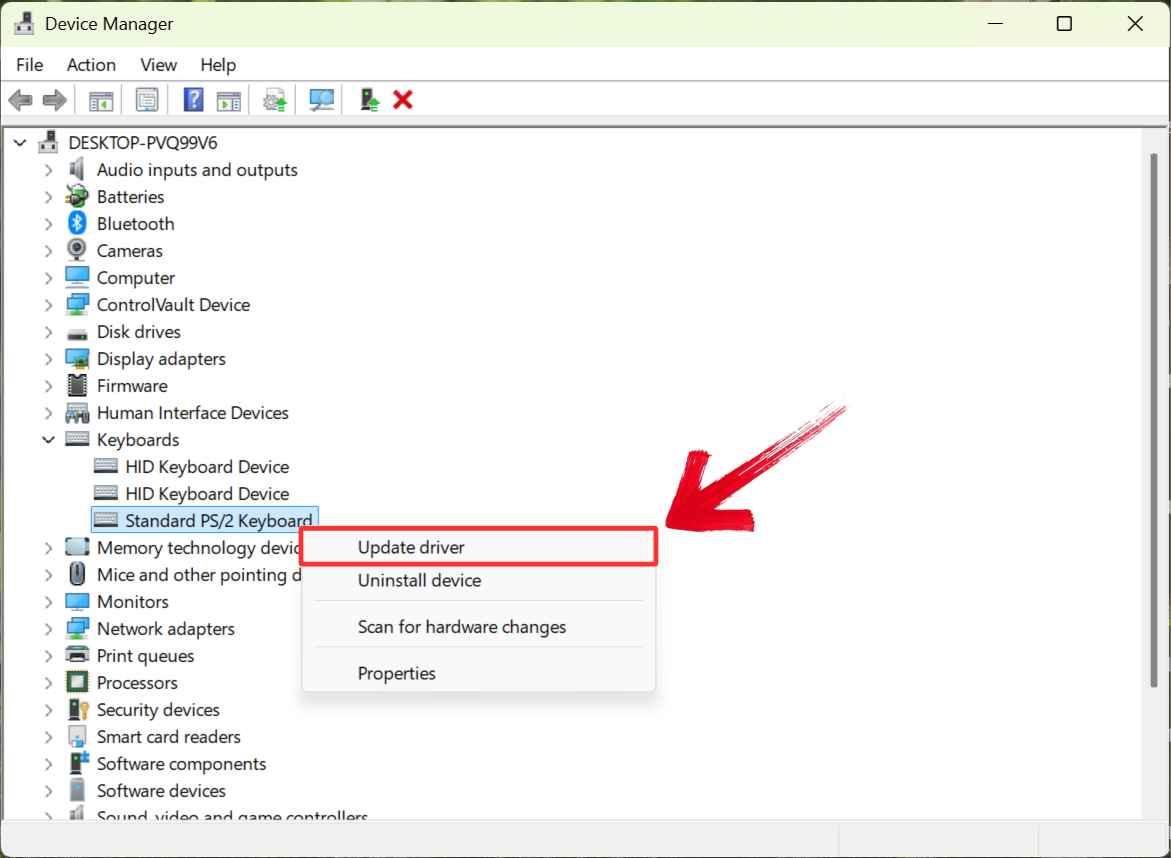Open the Help menu
The height and width of the screenshot is (858, 1171).
(218, 65)
